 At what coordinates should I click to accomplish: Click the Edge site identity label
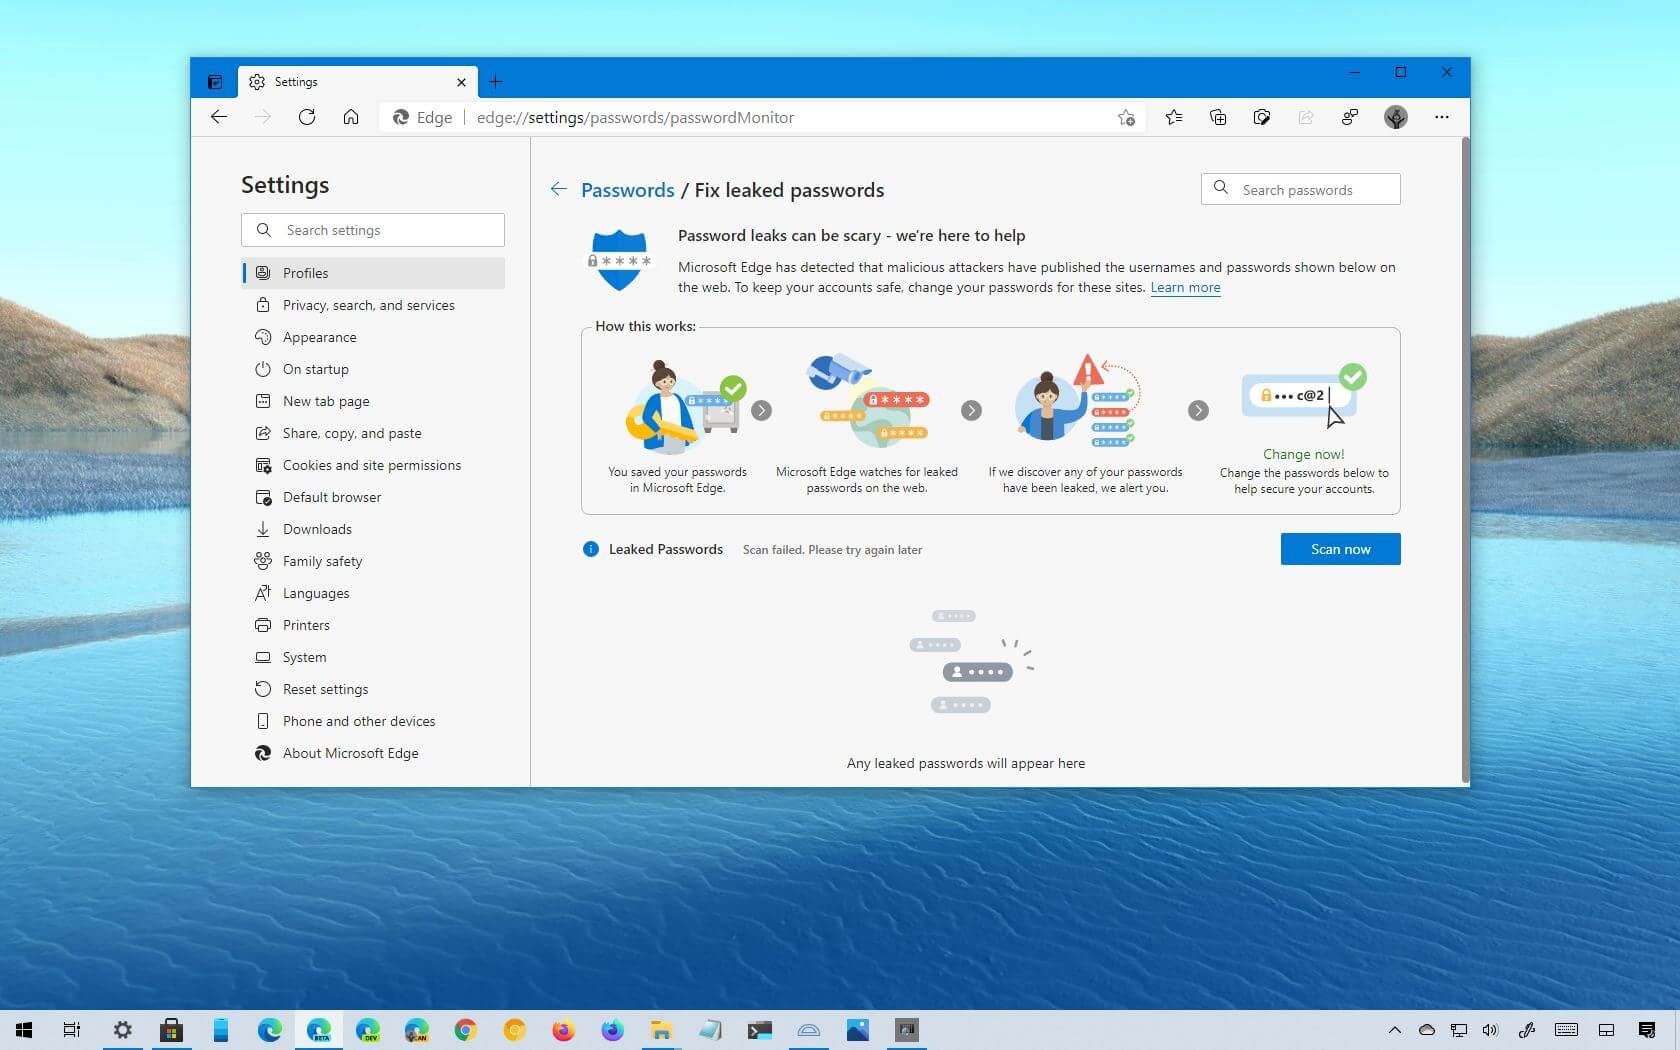pos(422,117)
